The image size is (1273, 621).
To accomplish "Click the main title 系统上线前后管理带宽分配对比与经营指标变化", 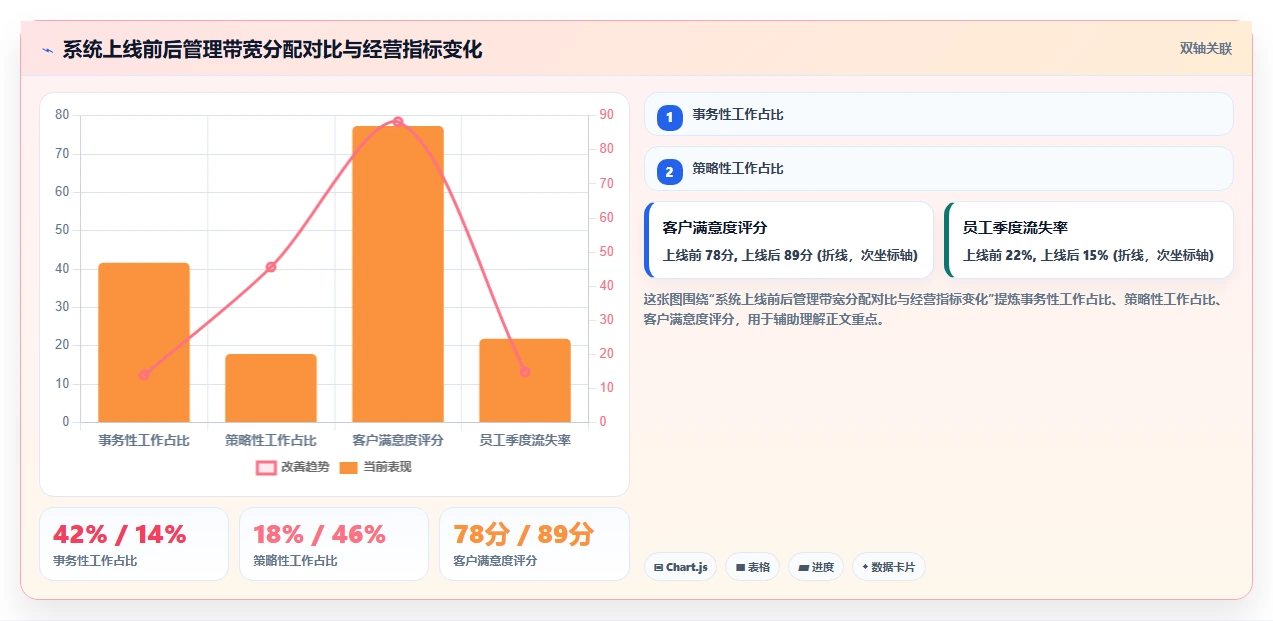I will click(x=272, y=50).
